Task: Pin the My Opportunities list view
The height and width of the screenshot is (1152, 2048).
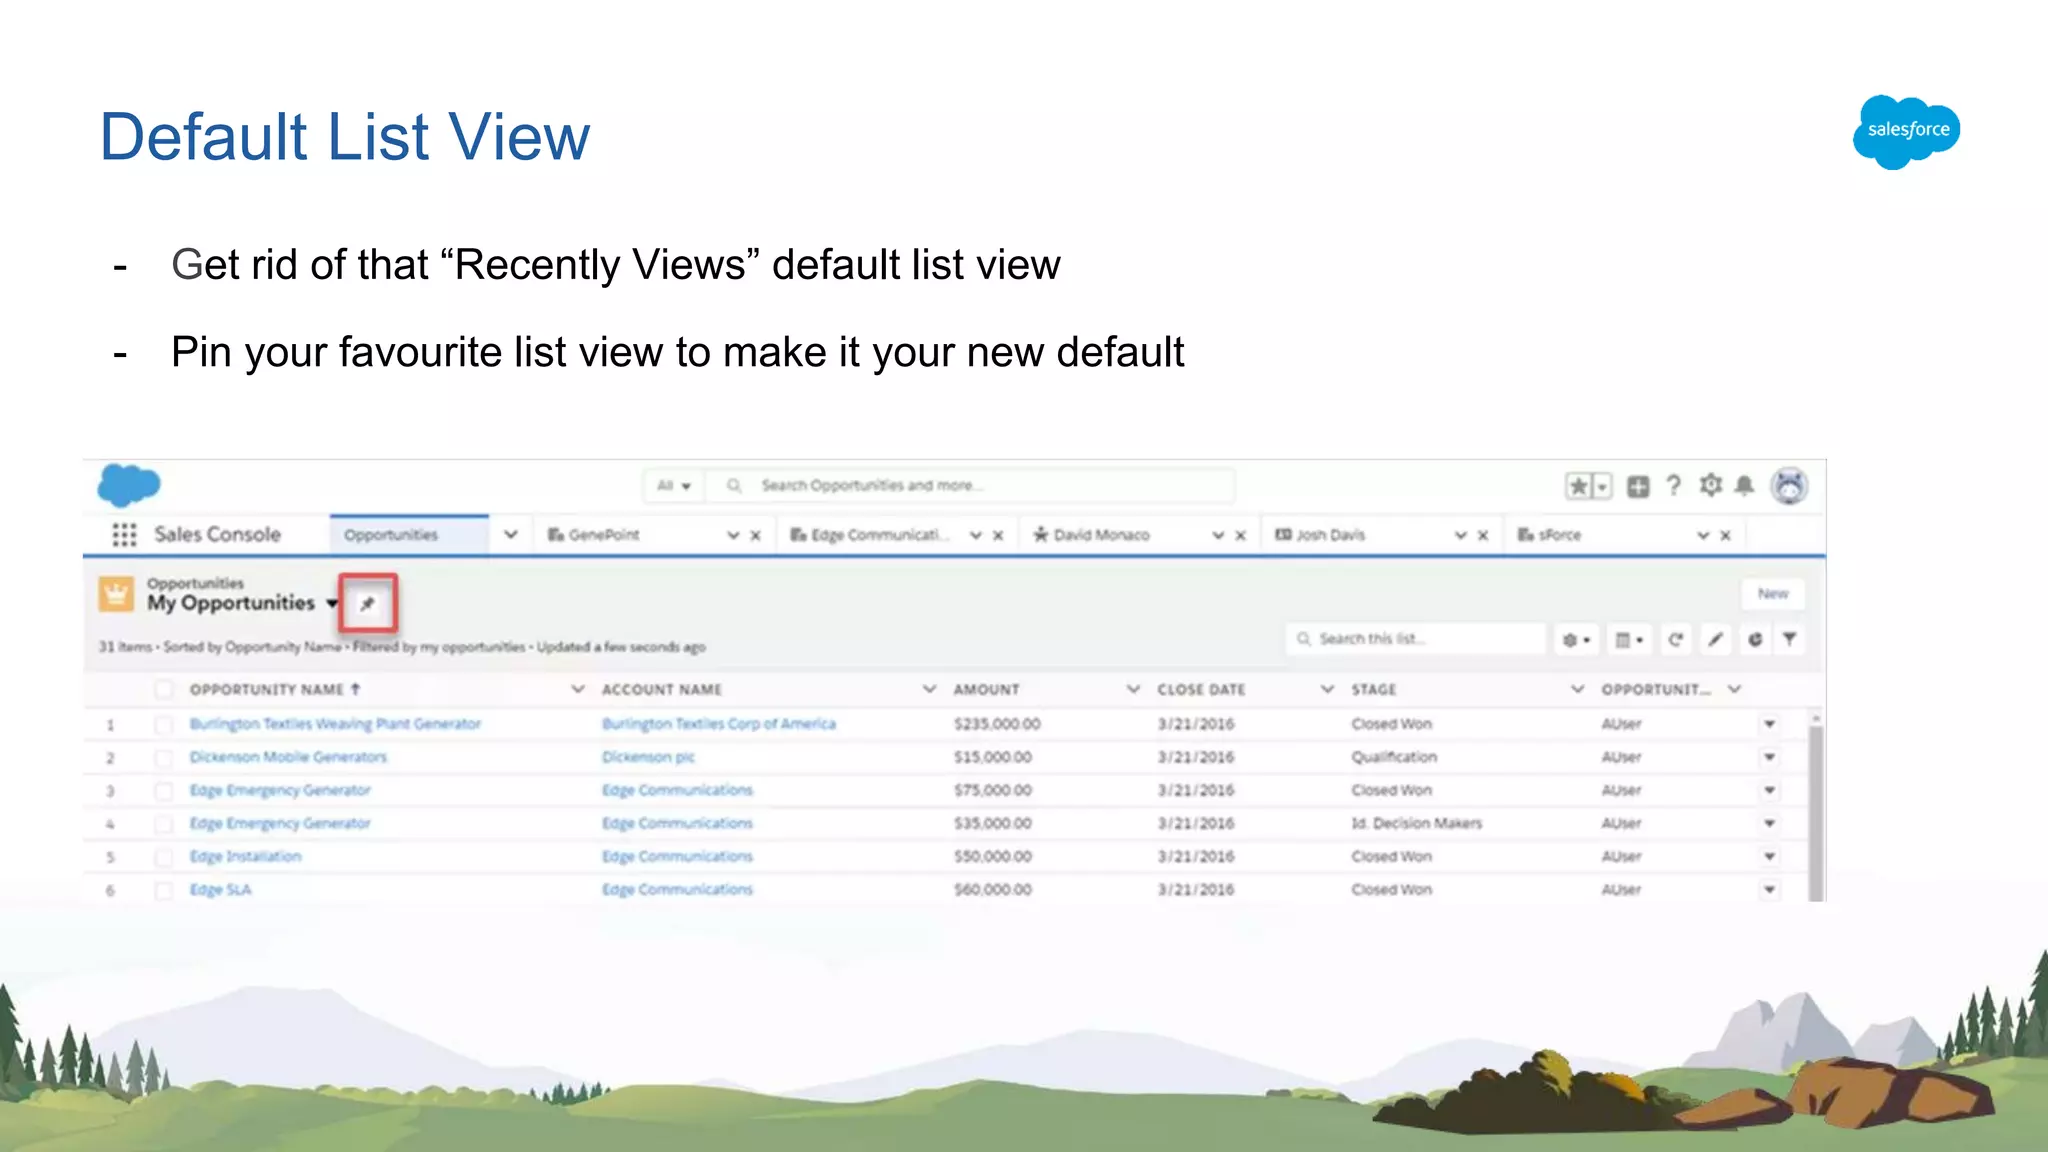Action: pyautogui.click(x=368, y=603)
